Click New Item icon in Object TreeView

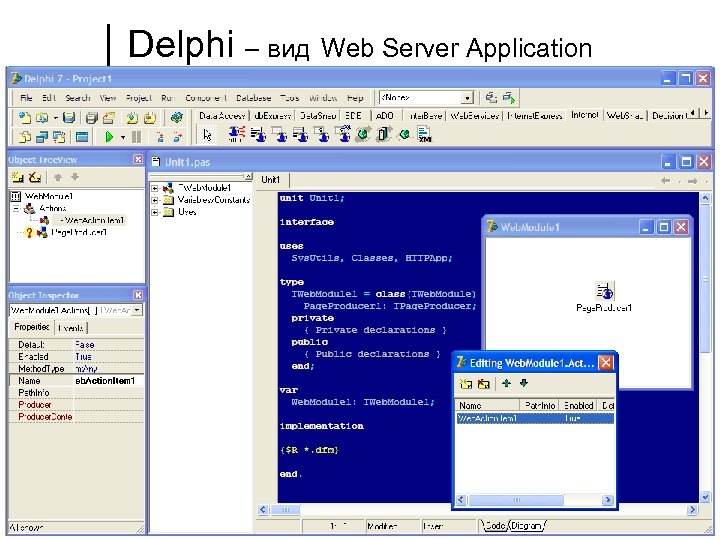click(x=18, y=177)
